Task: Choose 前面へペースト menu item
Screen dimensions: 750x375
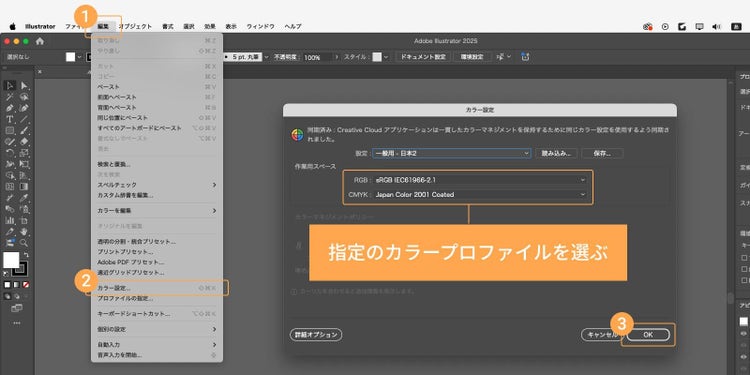Action: pos(156,97)
